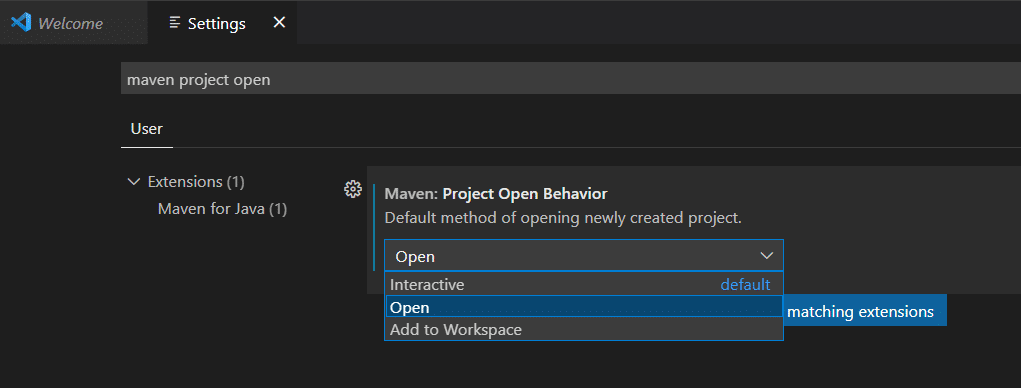Collapse the Extensions (1) chevron
Viewport: 1021px width, 388px height.
[134, 182]
